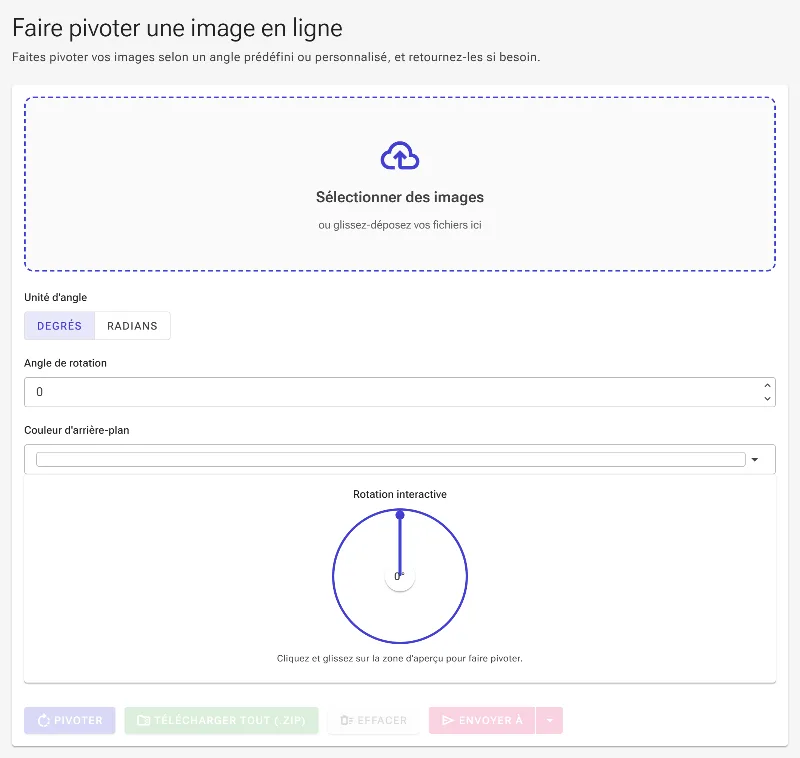Click the 0° center of rotation dial
Image resolution: width=800 pixels, height=758 pixels.
(399, 576)
